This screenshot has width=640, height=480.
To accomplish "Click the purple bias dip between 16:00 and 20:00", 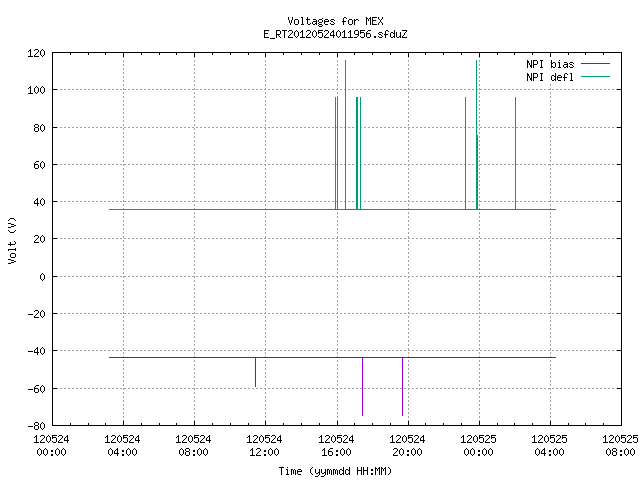I will pyautogui.click(x=362, y=387).
